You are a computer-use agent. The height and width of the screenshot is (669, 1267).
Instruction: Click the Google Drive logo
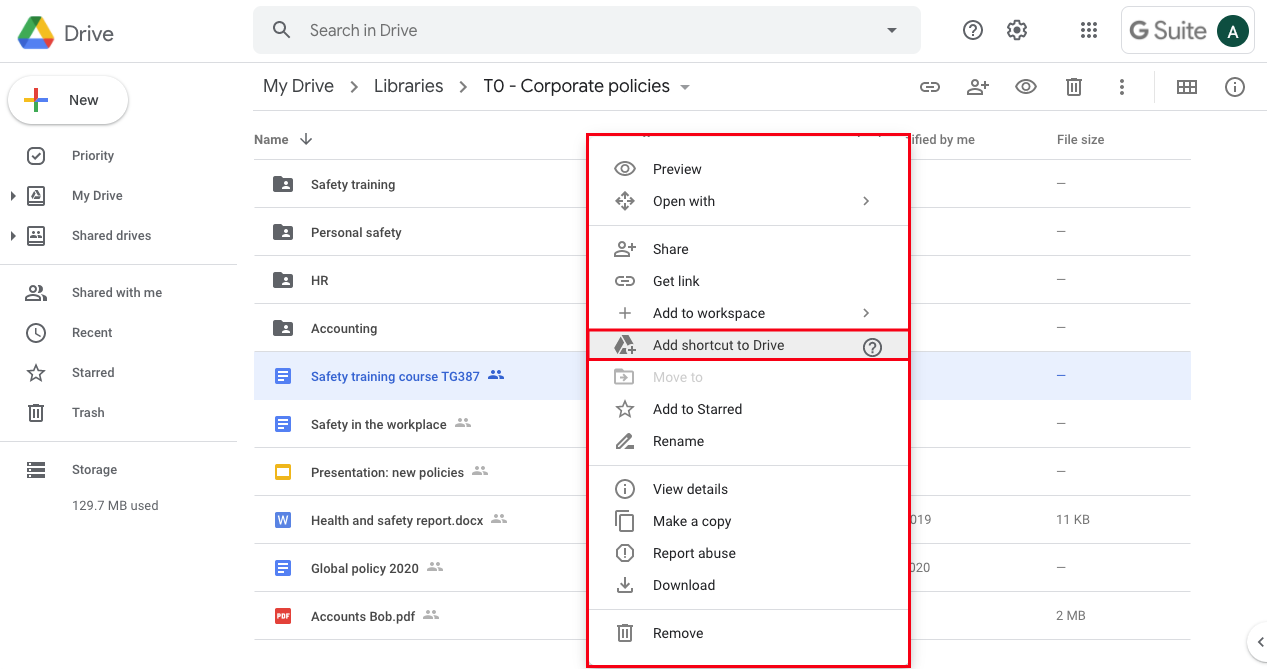coord(36,33)
